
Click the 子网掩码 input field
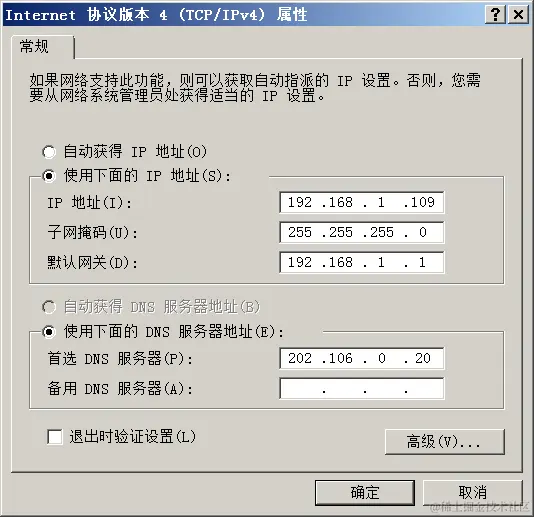tap(362, 233)
